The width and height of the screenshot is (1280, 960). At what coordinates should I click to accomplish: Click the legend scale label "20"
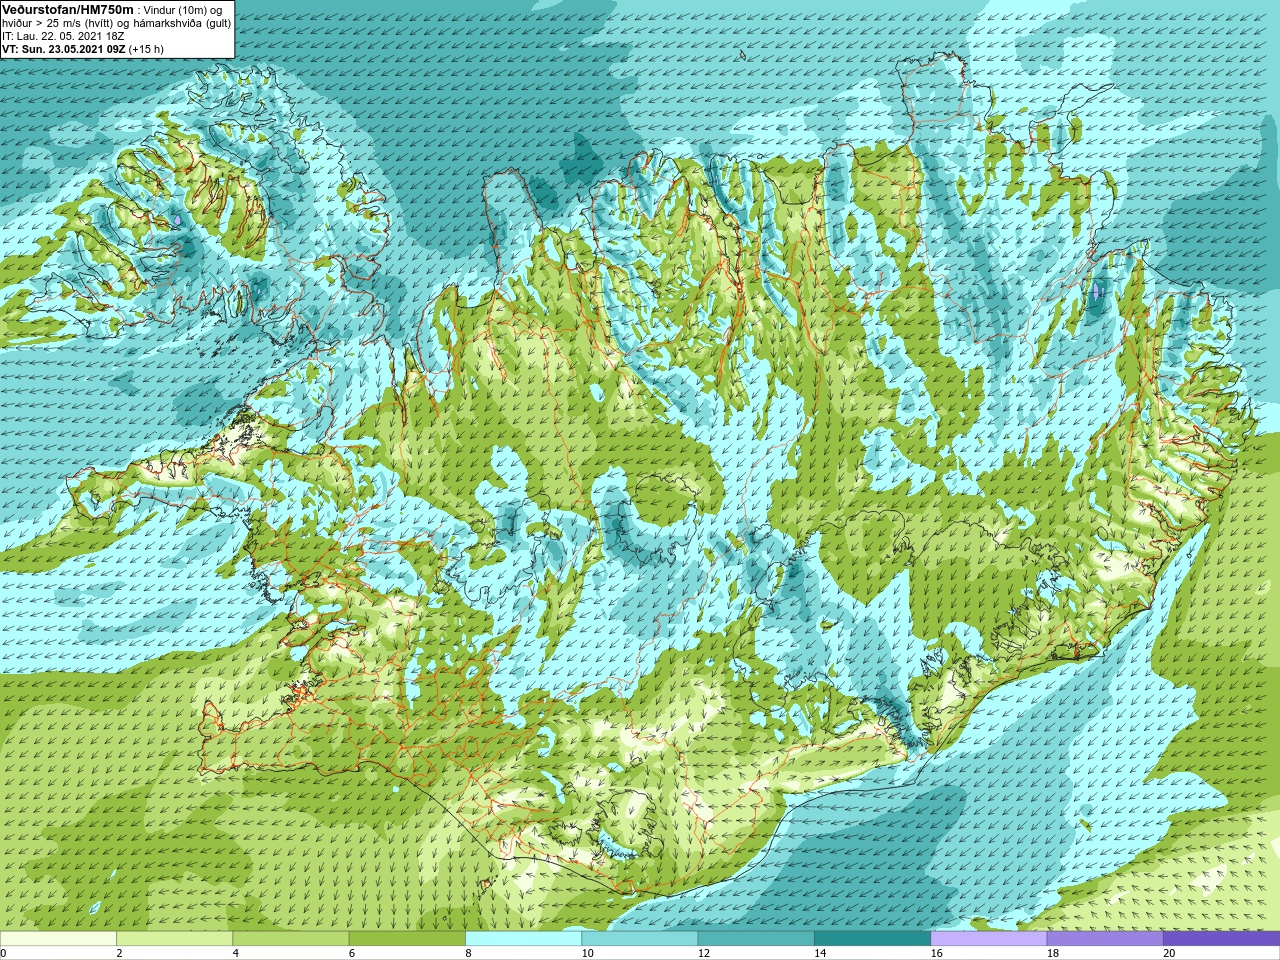1169,953
